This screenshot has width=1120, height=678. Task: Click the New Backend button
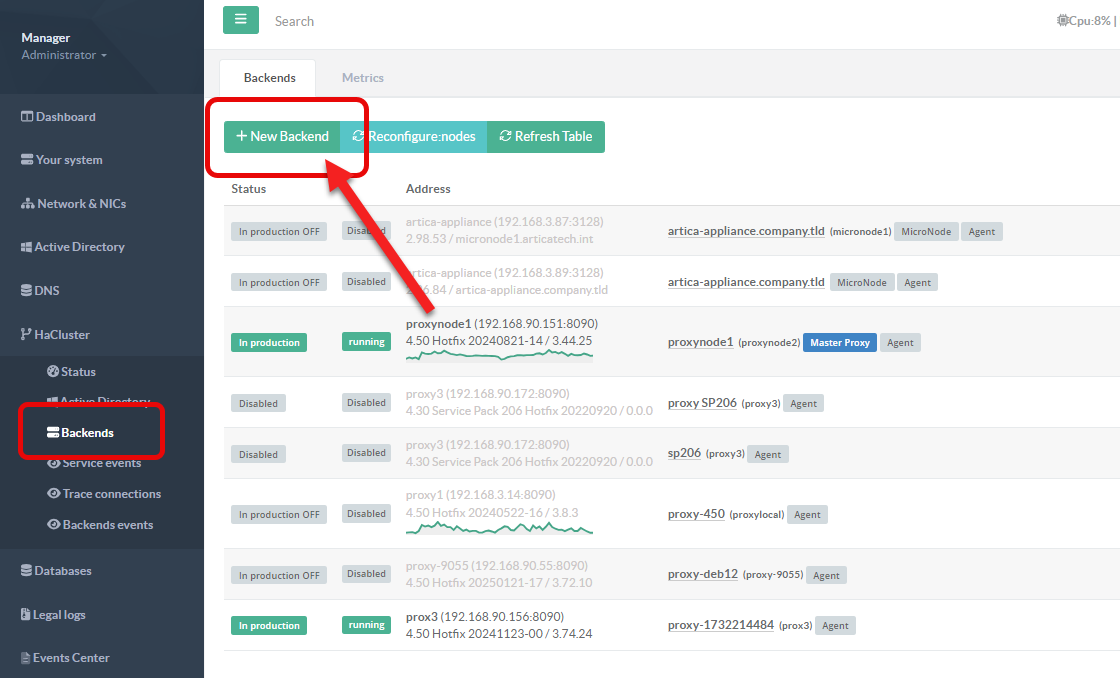click(282, 137)
